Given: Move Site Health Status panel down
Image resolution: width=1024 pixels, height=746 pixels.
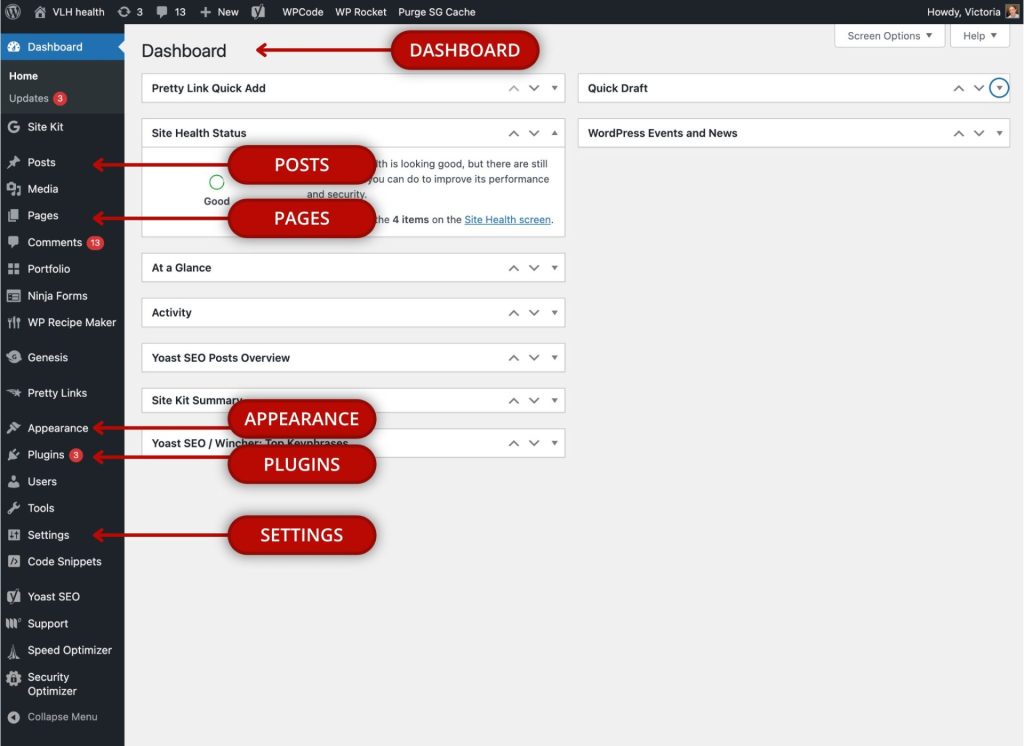Looking at the screenshot, I should pos(534,133).
